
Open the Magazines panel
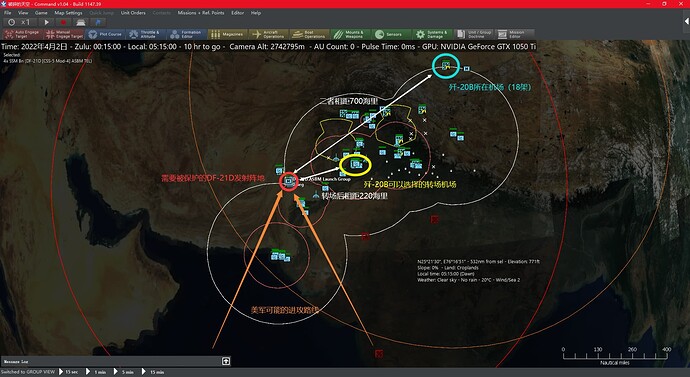pos(228,34)
